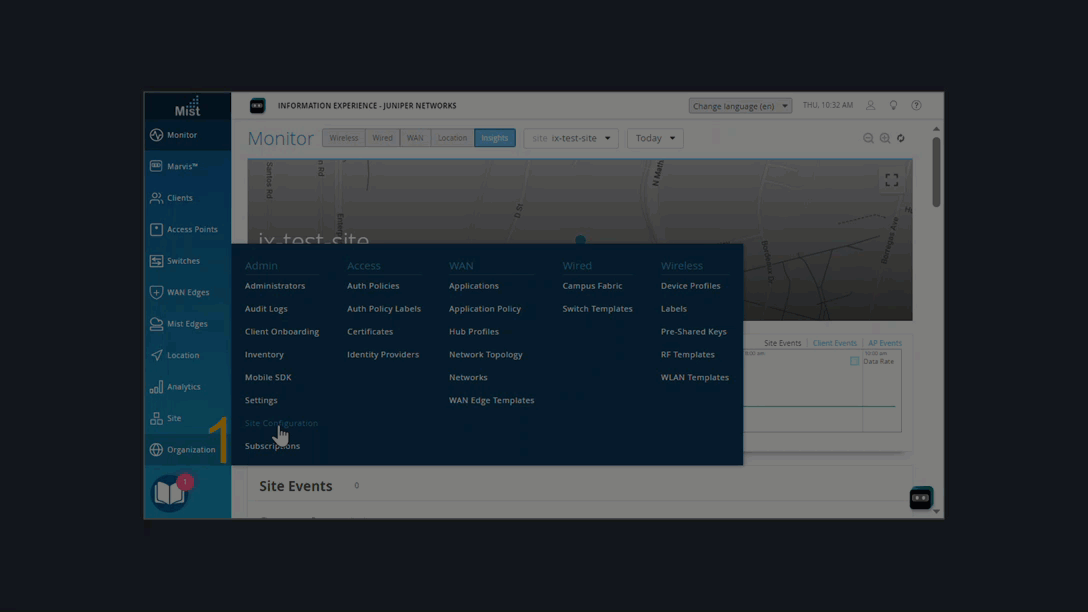Open Settings in the Admin menu
Screen dimensions: 1088x612
pyautogui.click(x=261, y=400)
